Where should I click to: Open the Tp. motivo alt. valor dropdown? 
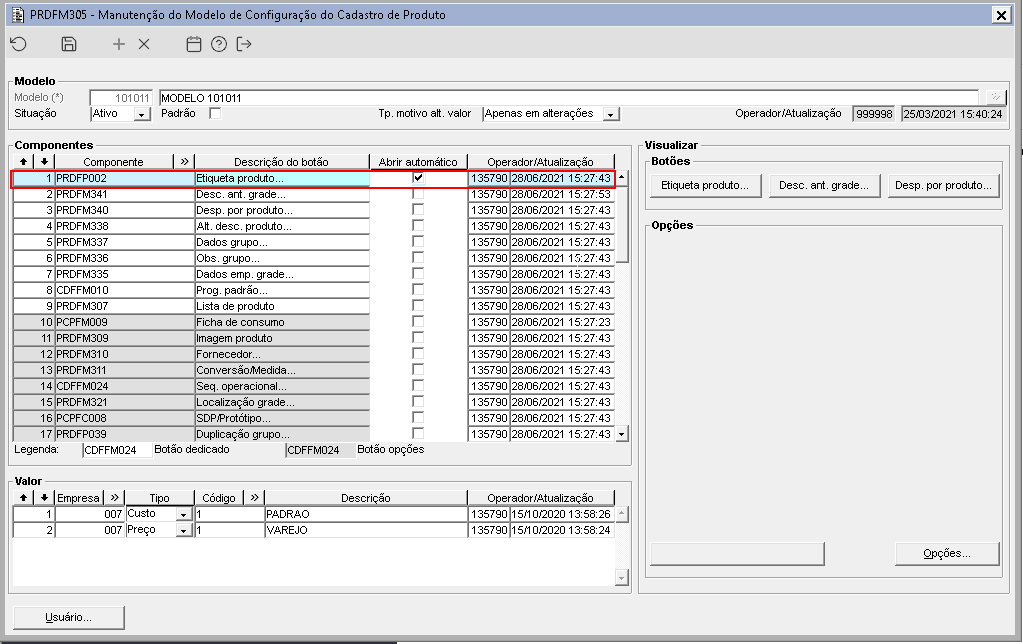610,114
